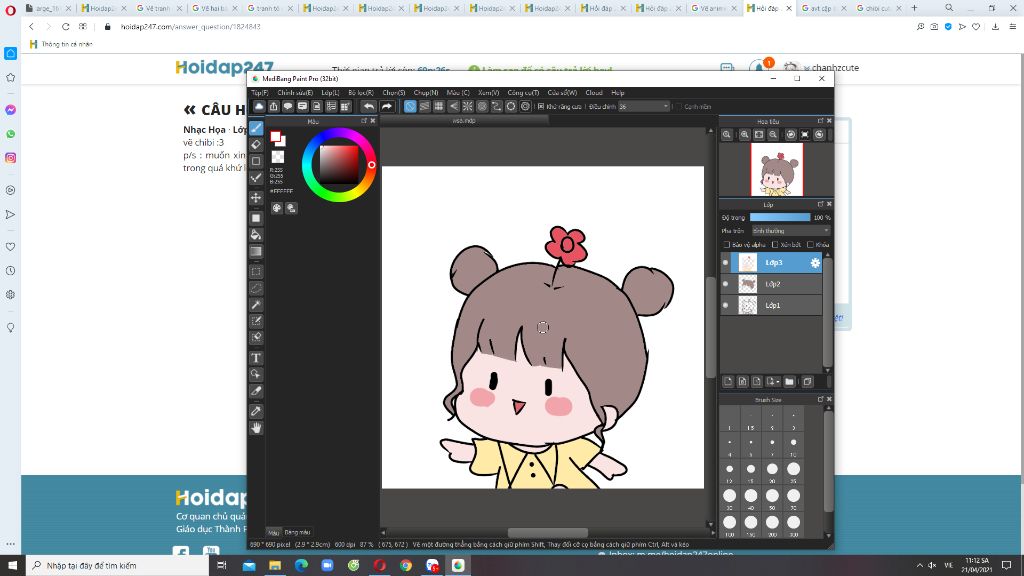Select the Brush tool in MediBang

pos(257,128)
